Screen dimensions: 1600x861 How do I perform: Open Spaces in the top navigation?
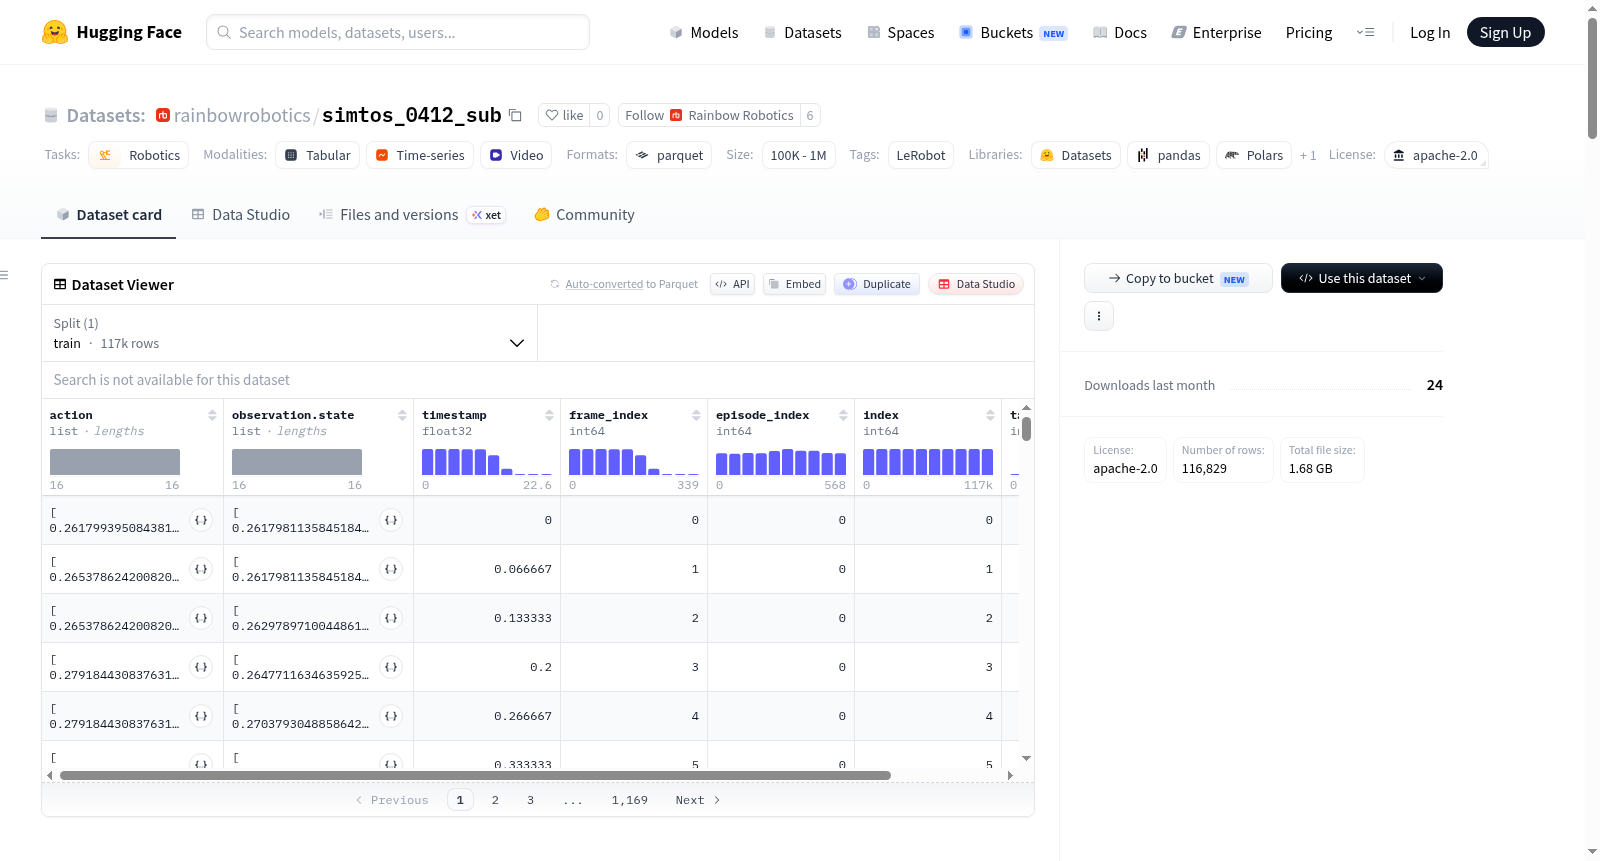[901, 32]
